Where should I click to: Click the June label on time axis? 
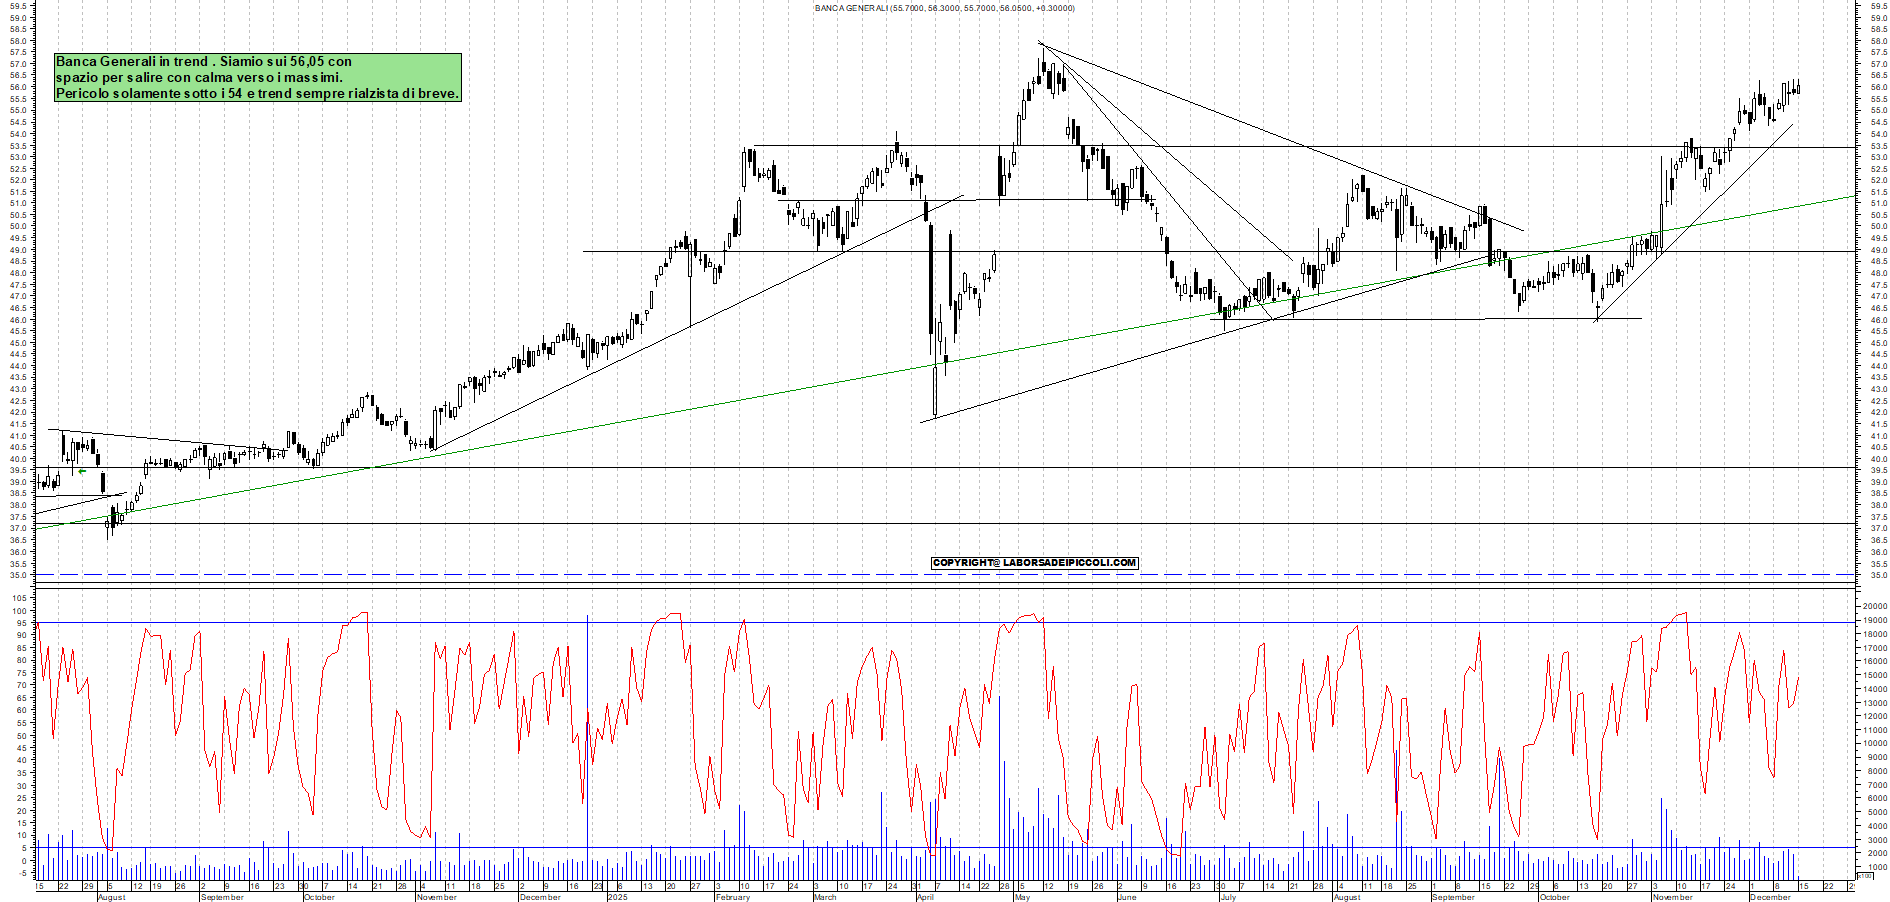click(1127, 897)
